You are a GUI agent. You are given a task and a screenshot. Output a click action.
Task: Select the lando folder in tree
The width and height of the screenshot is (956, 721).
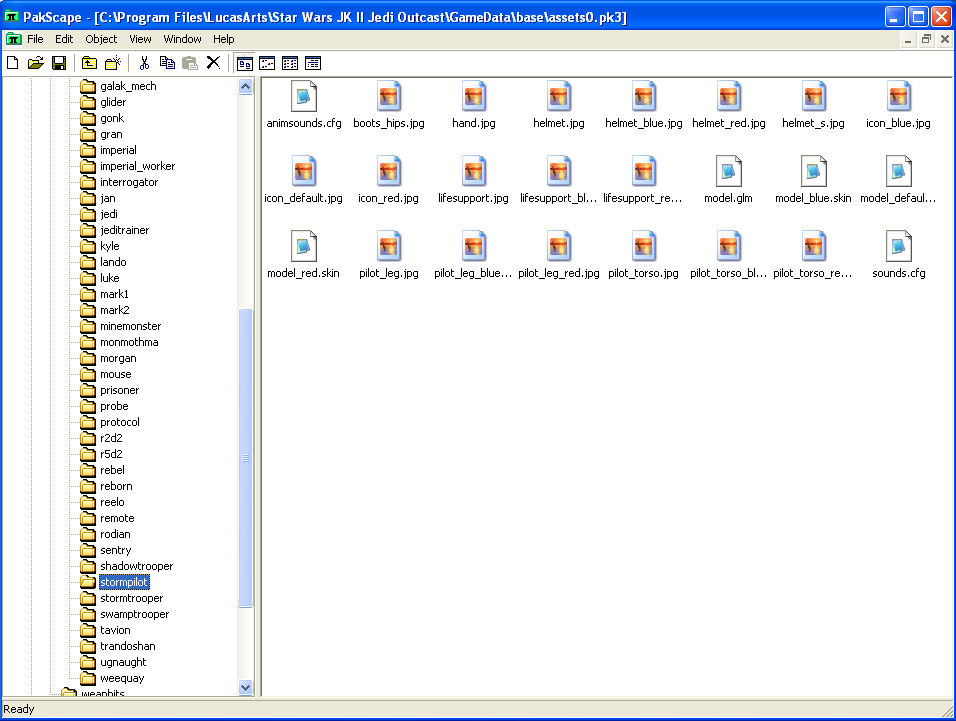113,262
